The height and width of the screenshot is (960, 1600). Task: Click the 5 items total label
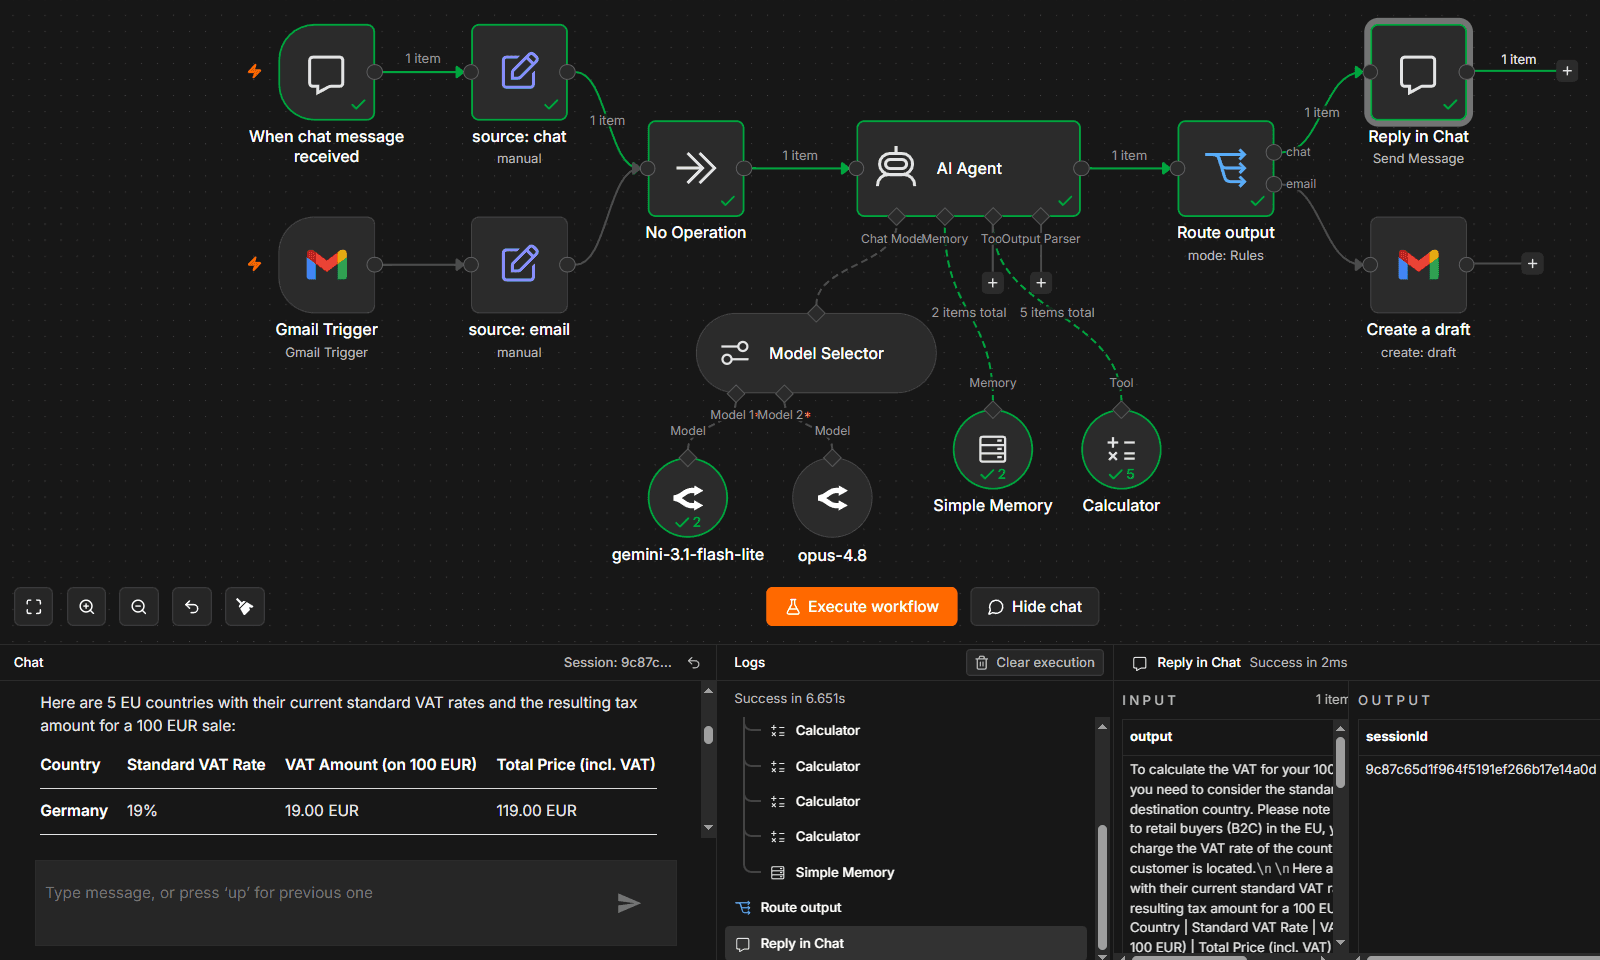point(1057,313)
